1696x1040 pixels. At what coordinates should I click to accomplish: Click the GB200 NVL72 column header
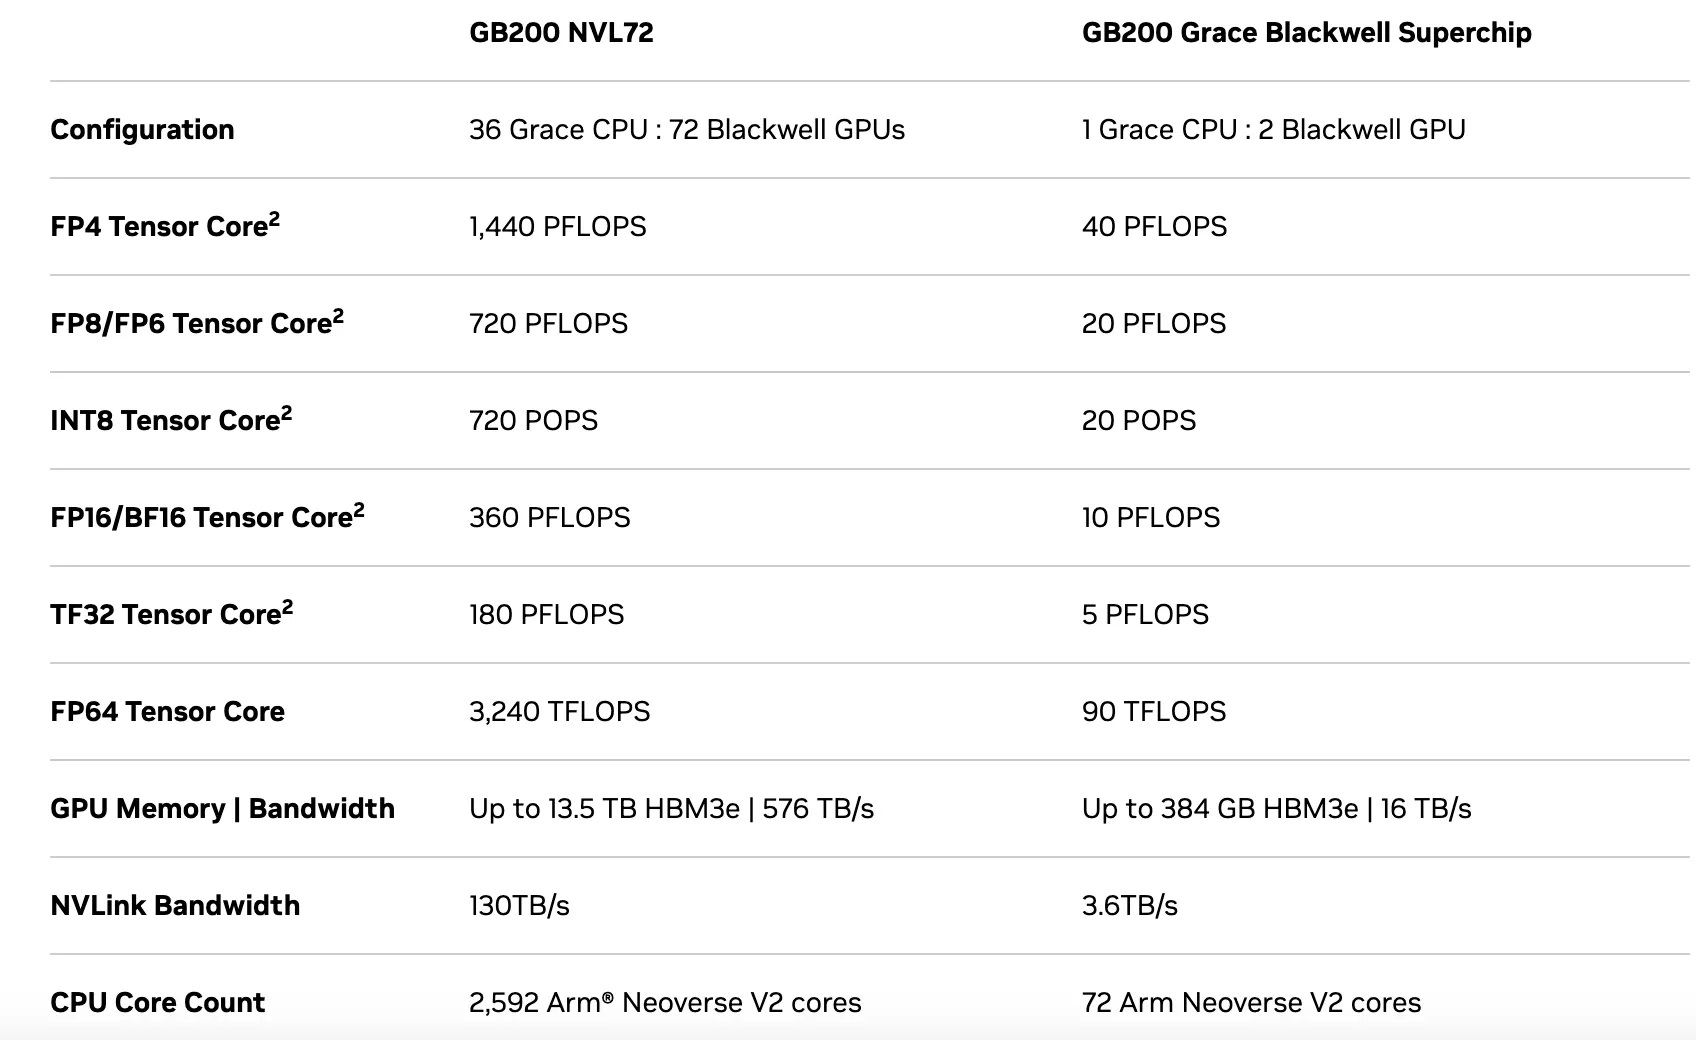[x=561, y=32]
